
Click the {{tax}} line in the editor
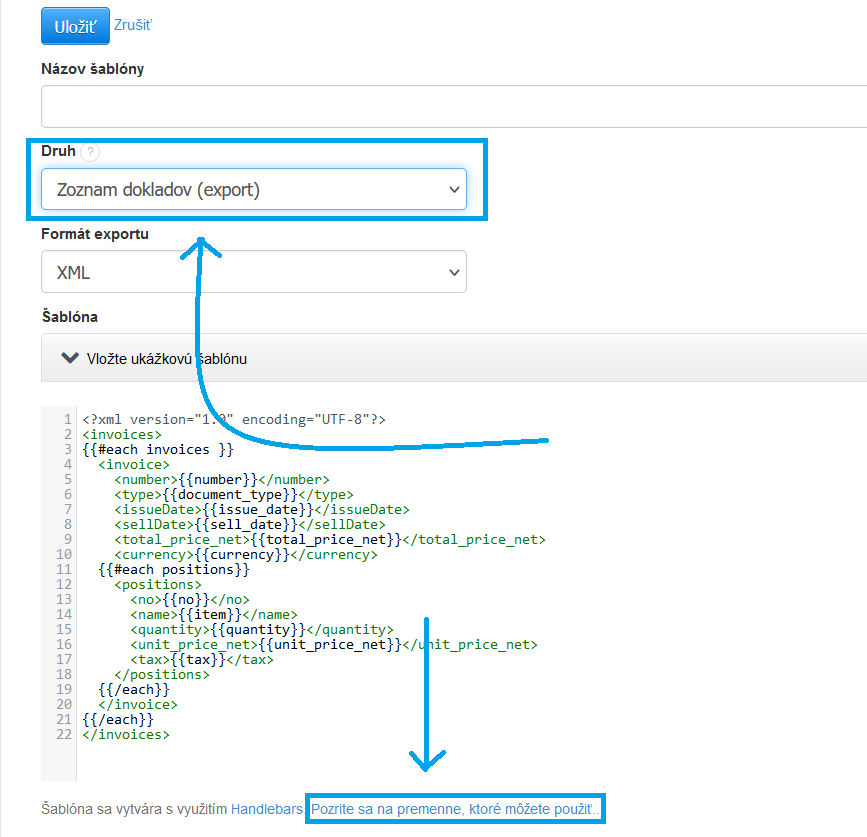tap(201, 660)
